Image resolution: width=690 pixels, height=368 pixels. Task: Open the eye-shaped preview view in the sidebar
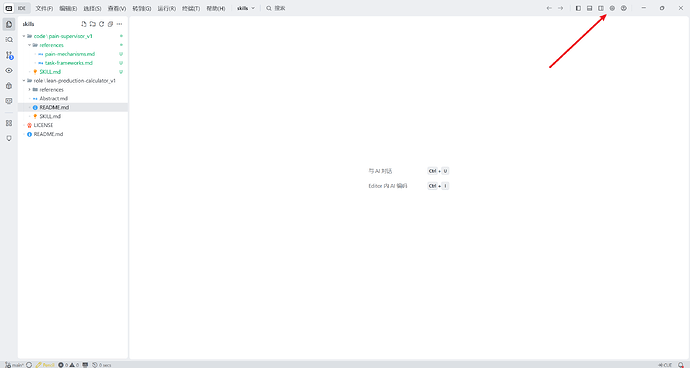(x=9, y=70)
